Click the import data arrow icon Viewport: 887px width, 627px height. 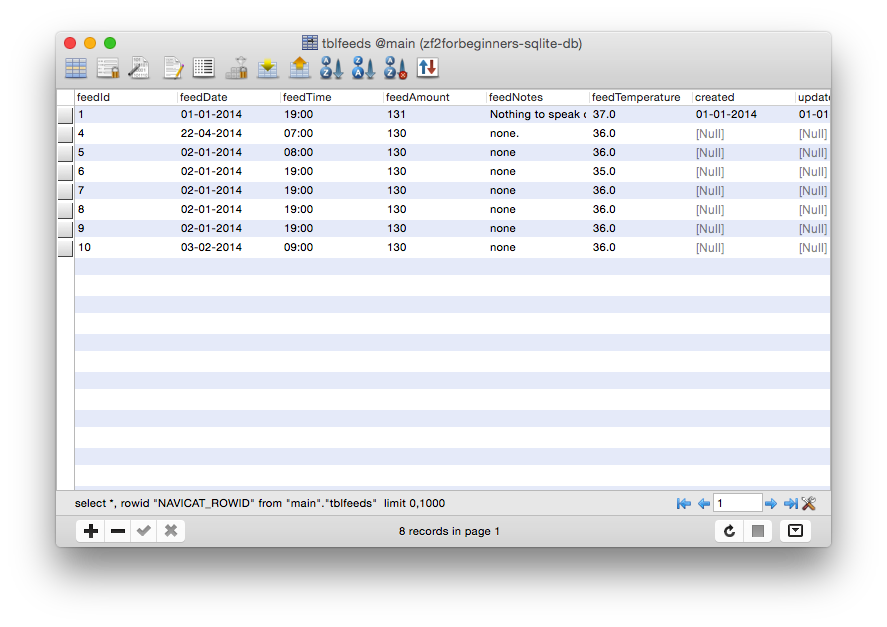click(268, 68)
